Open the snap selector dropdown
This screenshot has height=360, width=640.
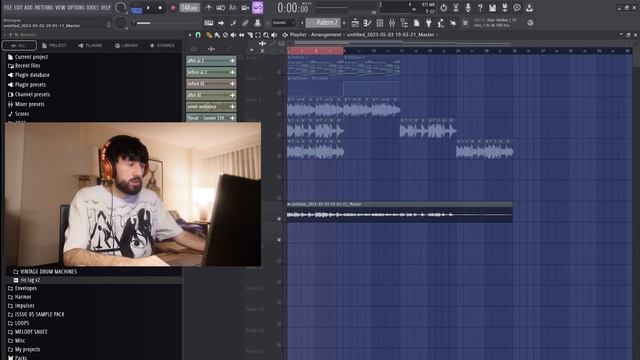point(282,23)
